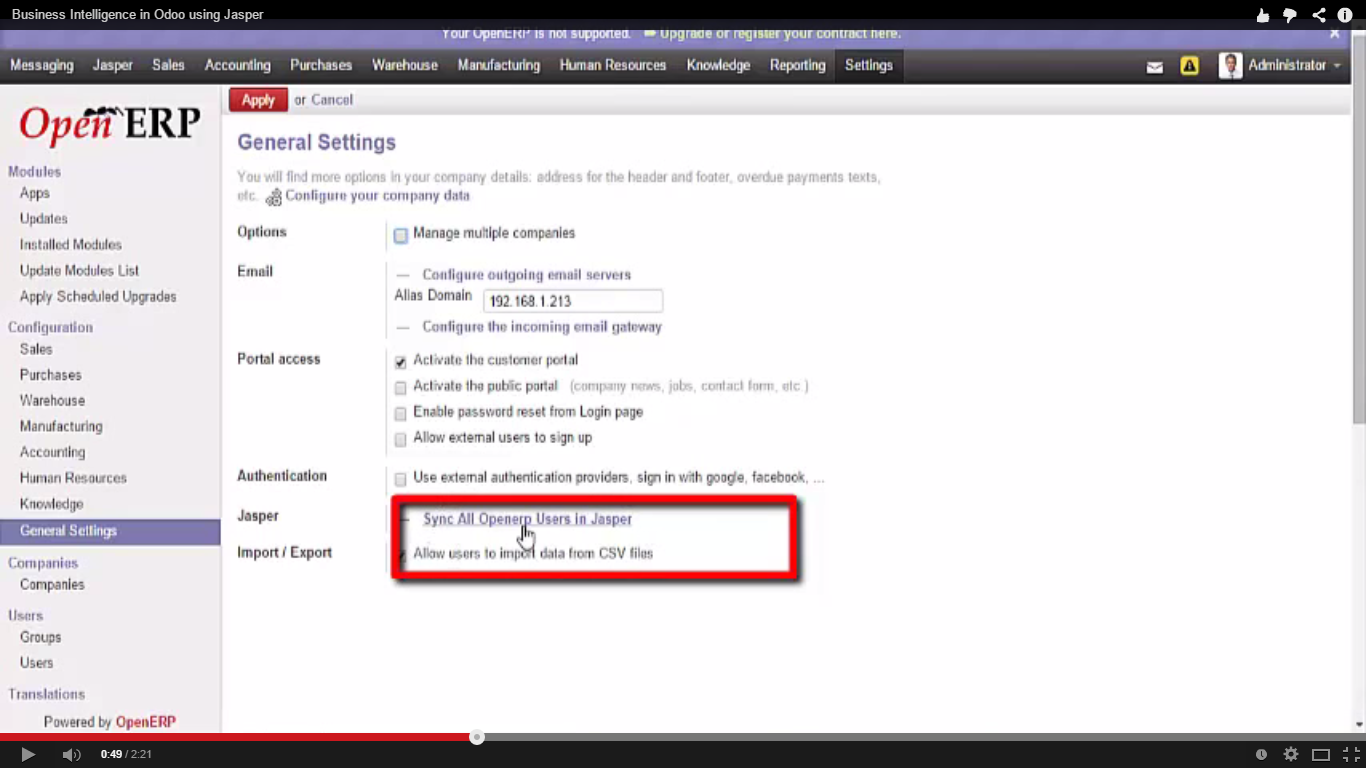Enter fullscreen video mode

coord(1351,754)
